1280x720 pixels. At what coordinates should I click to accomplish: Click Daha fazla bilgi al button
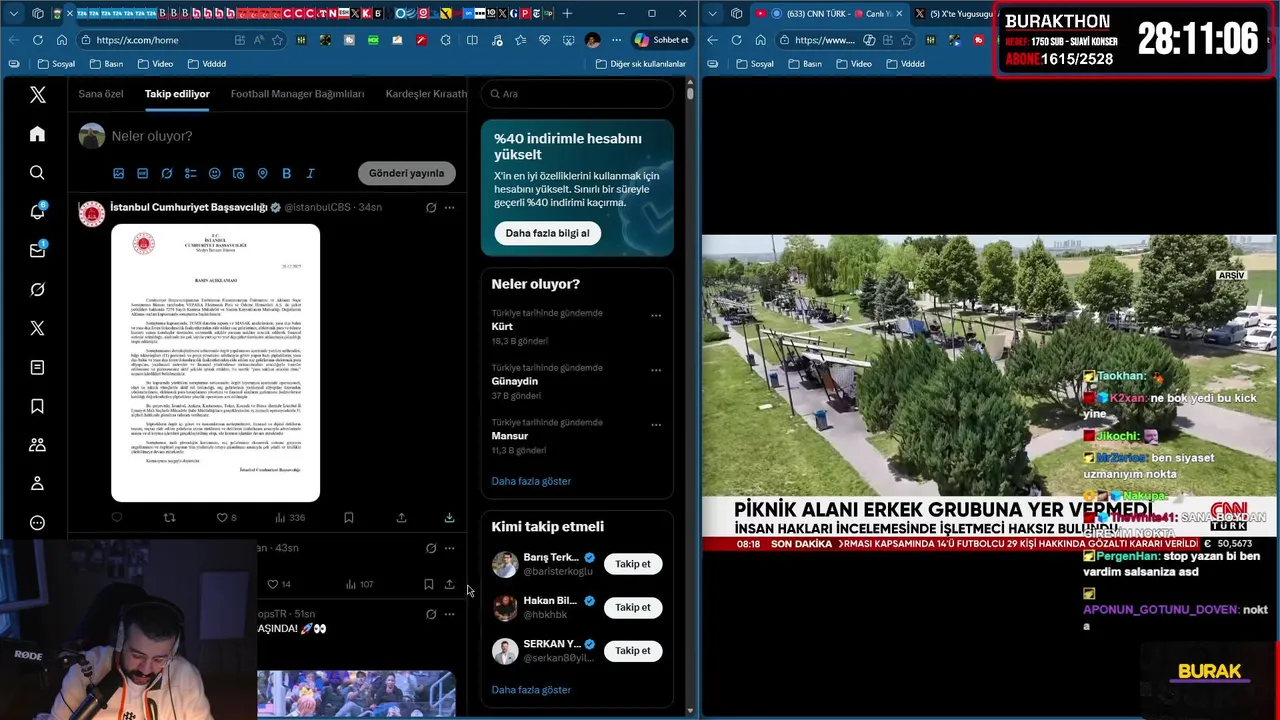pos(547,233)
